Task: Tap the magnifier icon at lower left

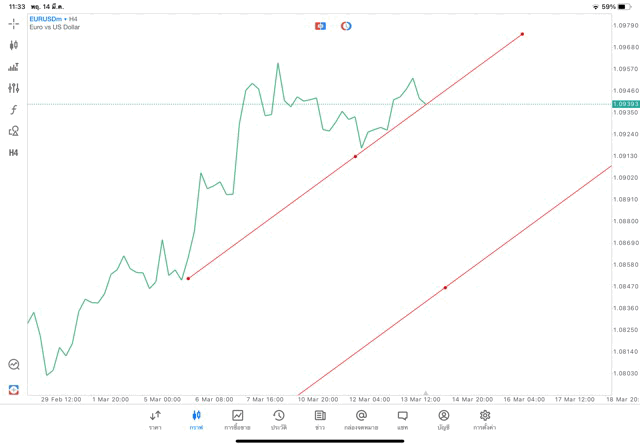Action: 13,365
